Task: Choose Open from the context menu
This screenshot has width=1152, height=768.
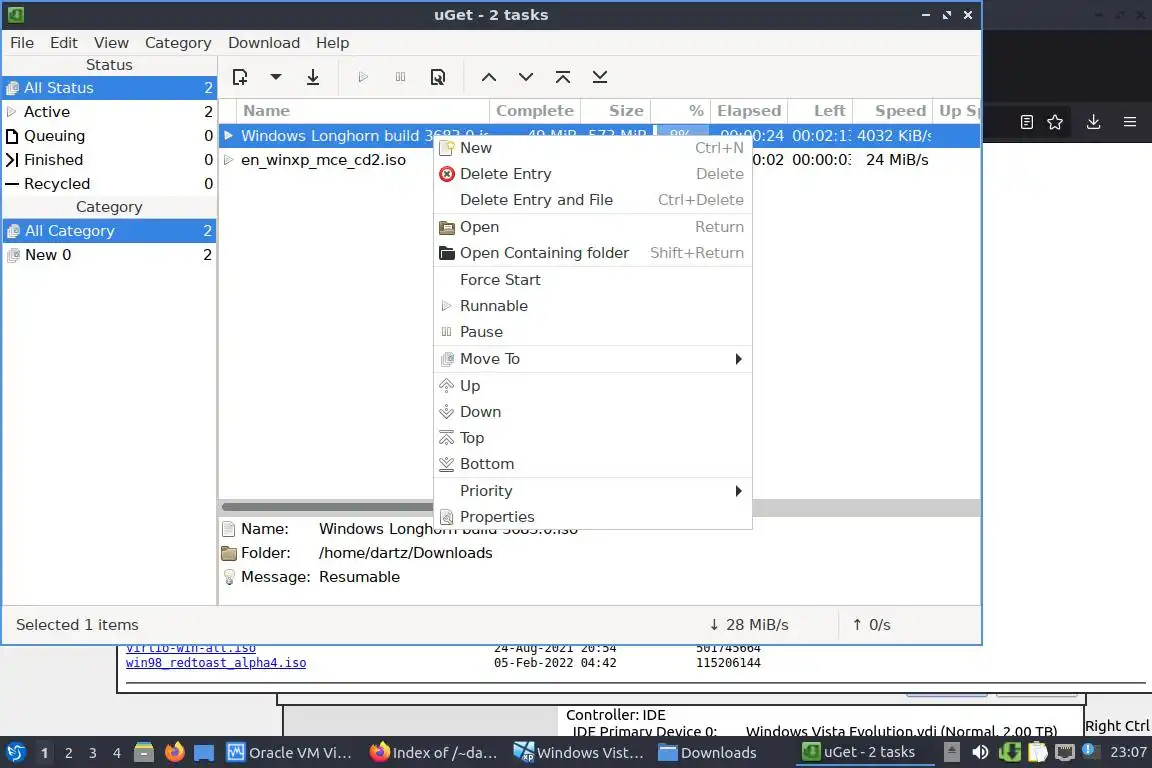Action: tap(593, 227)
